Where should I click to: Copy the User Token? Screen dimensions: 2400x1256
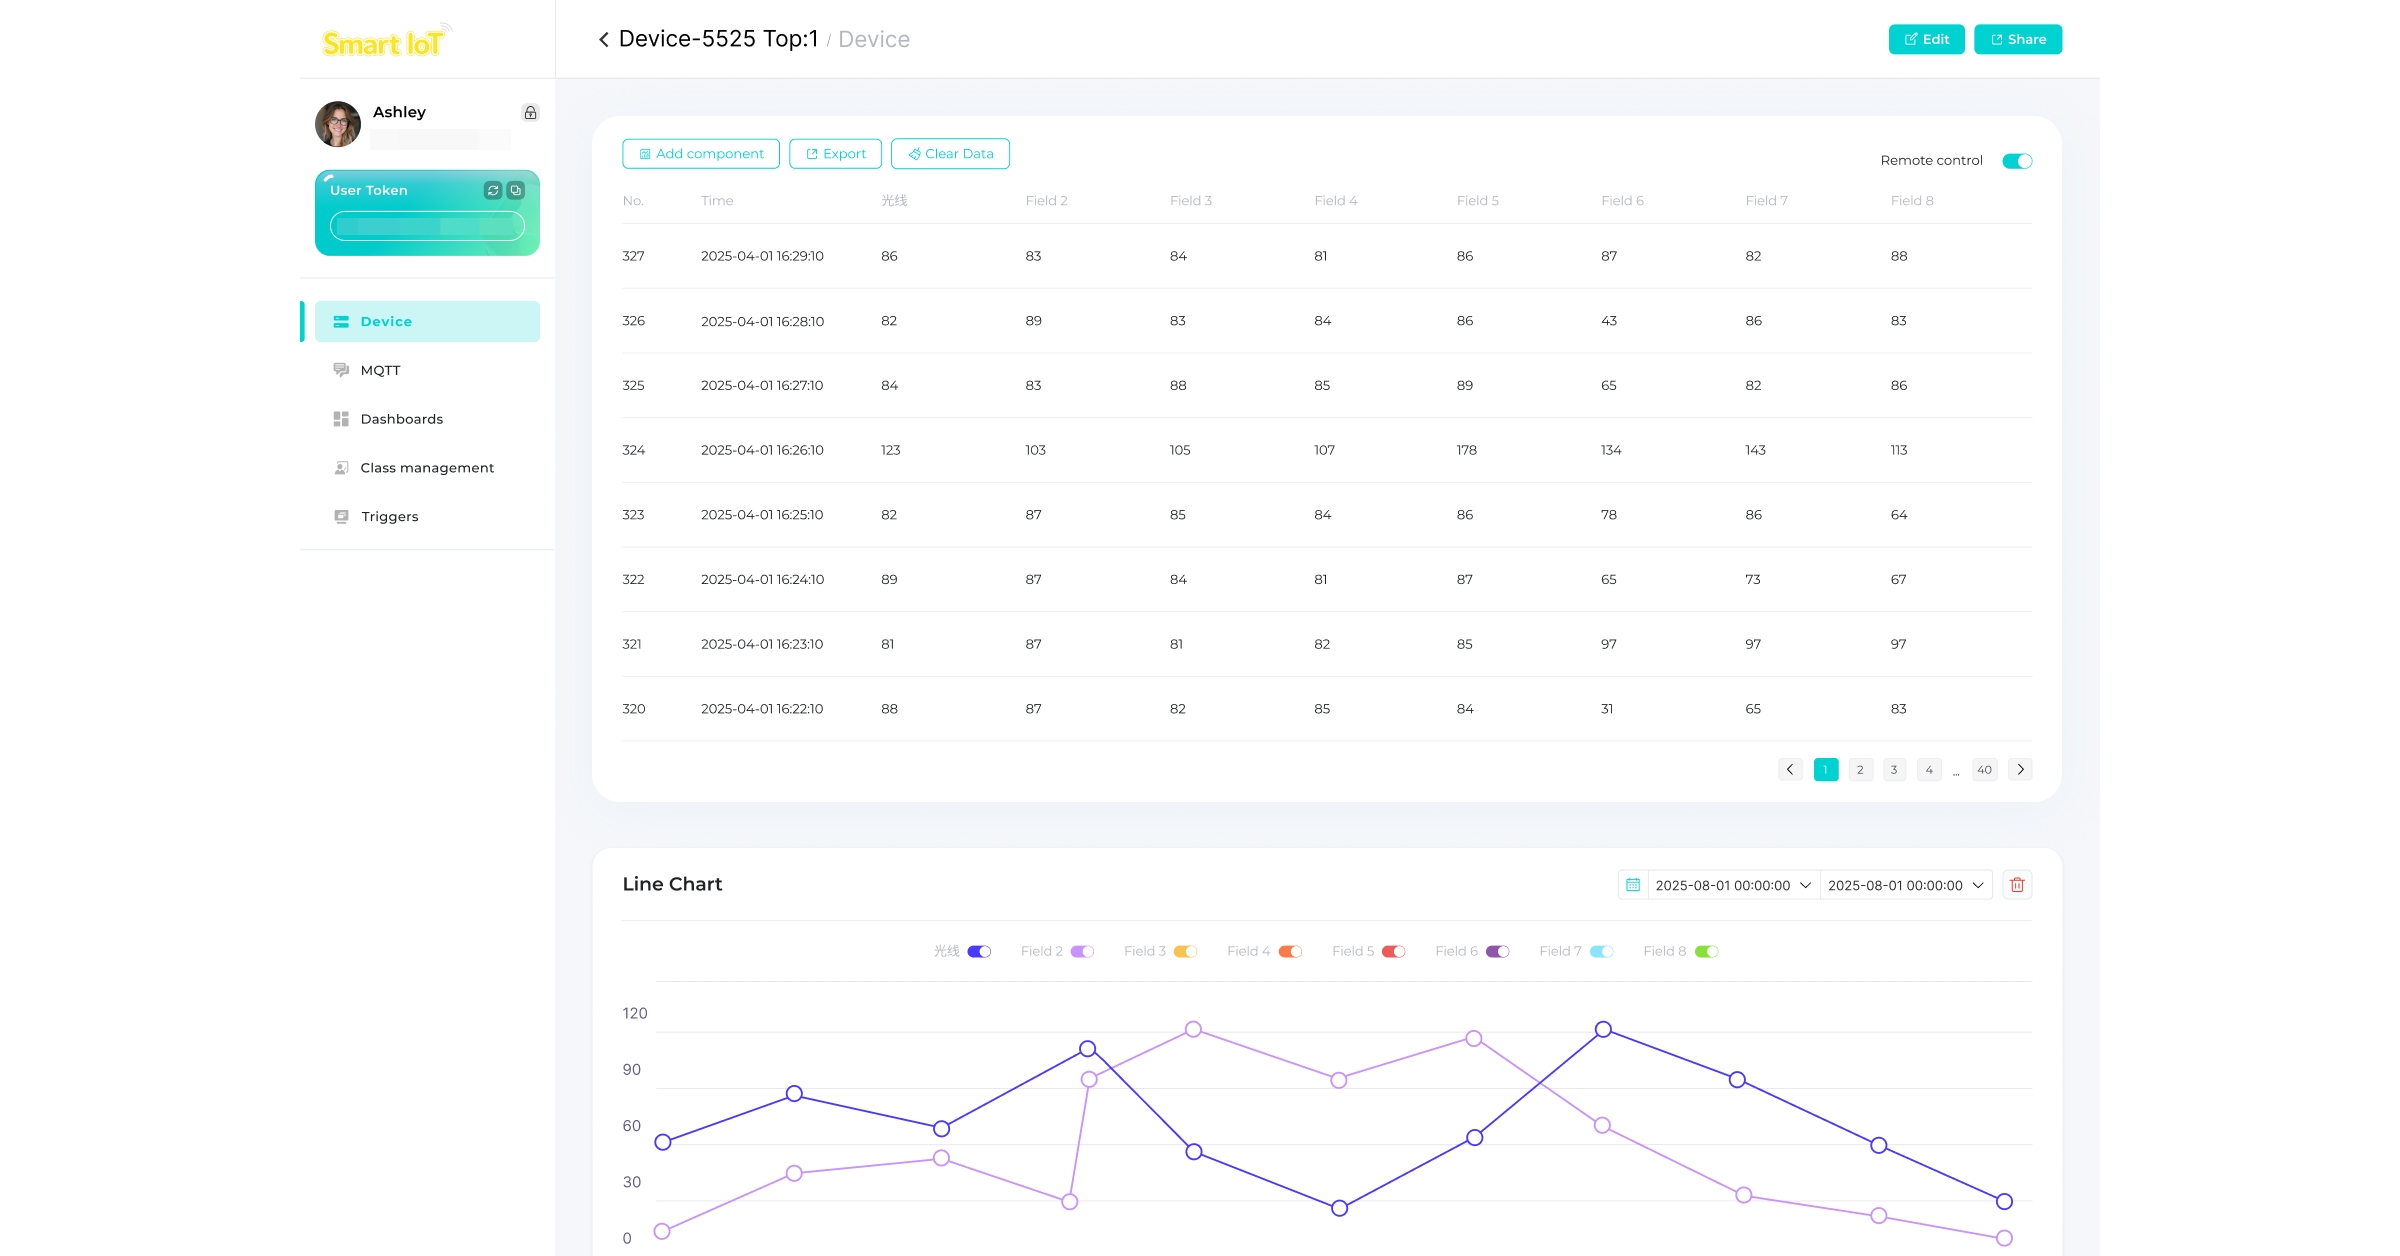pyautogui.click(x=515, y=190)
